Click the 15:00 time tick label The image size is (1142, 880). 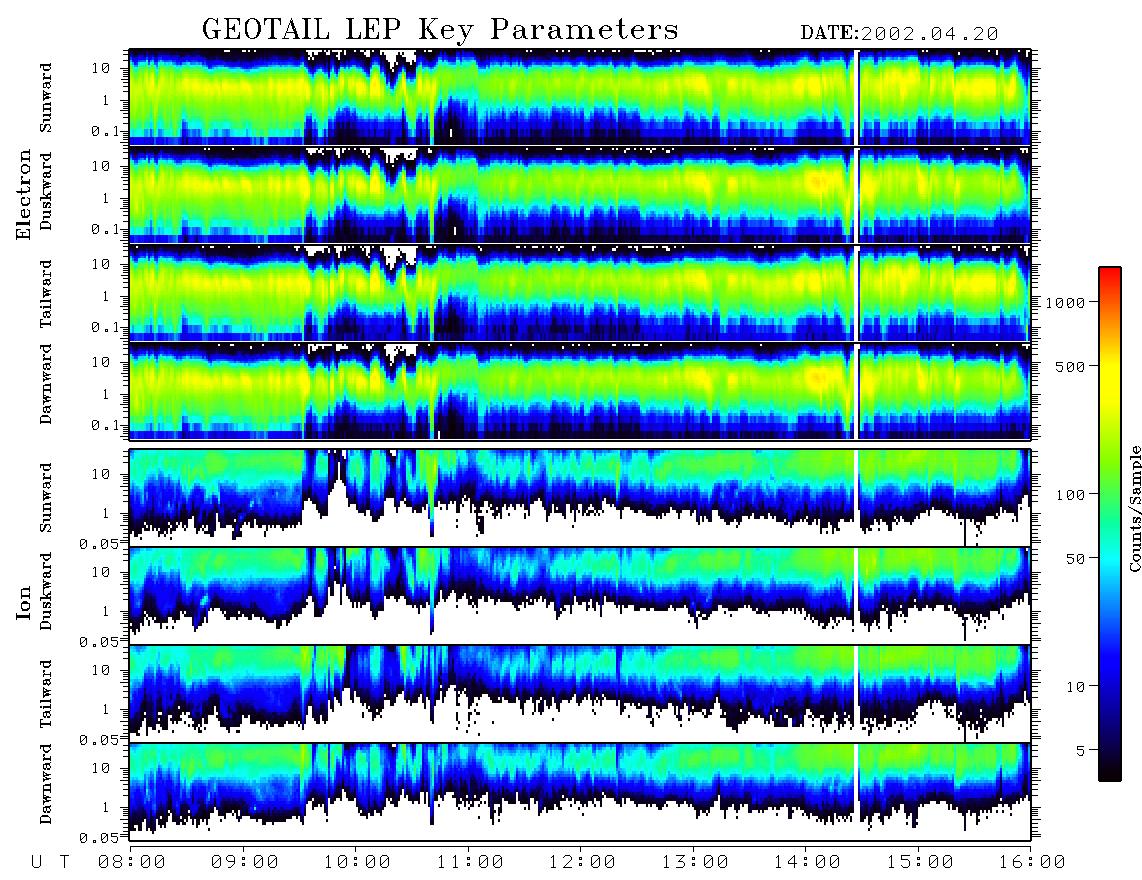(x=920, y=862)
